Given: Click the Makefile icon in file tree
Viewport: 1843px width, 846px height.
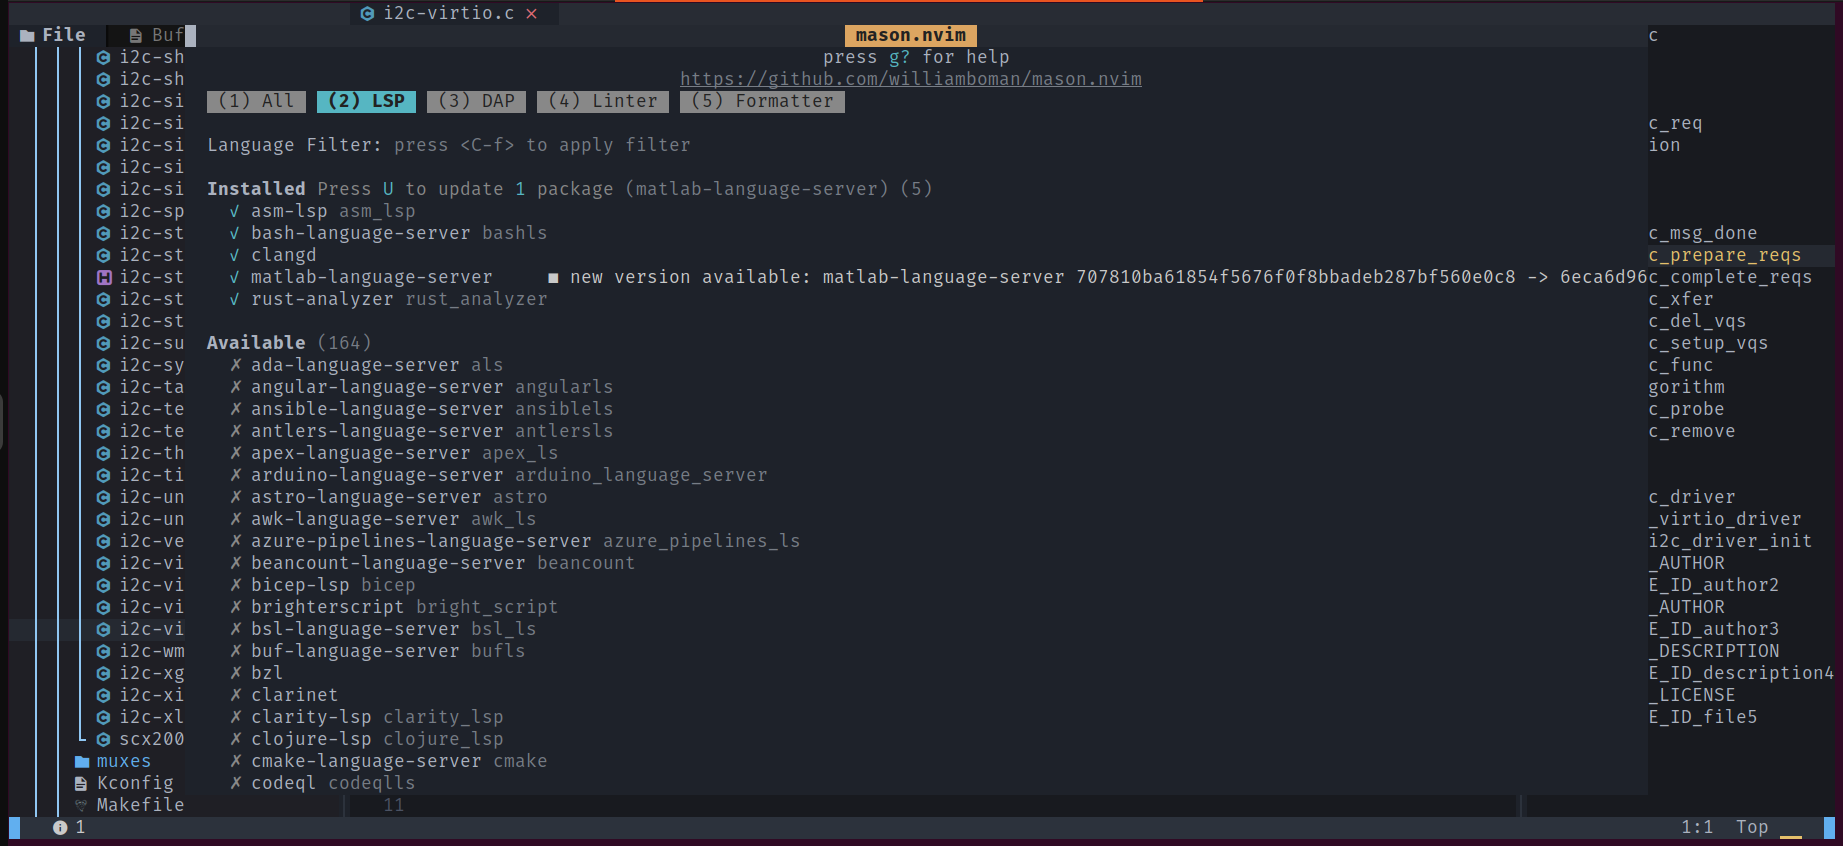Looking at the screenshot, I should [x=81, y=805].
